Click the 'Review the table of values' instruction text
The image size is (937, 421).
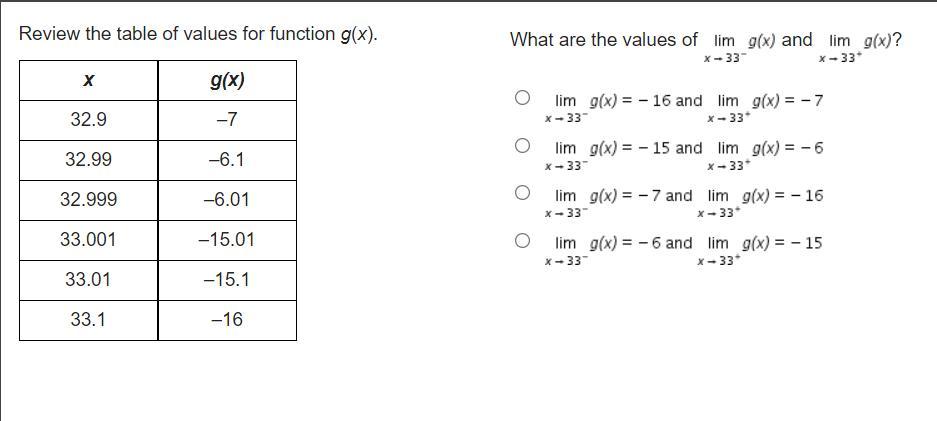pyautogui.click(x=198, y=34)
